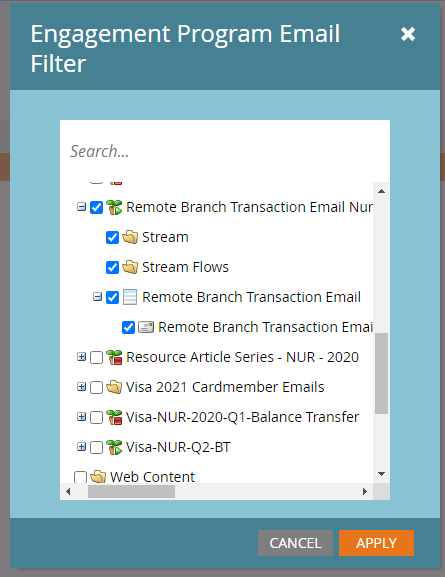
Task: Select the 'Resource Article Series - NUR - 2020' label
Action: point(242,357)
